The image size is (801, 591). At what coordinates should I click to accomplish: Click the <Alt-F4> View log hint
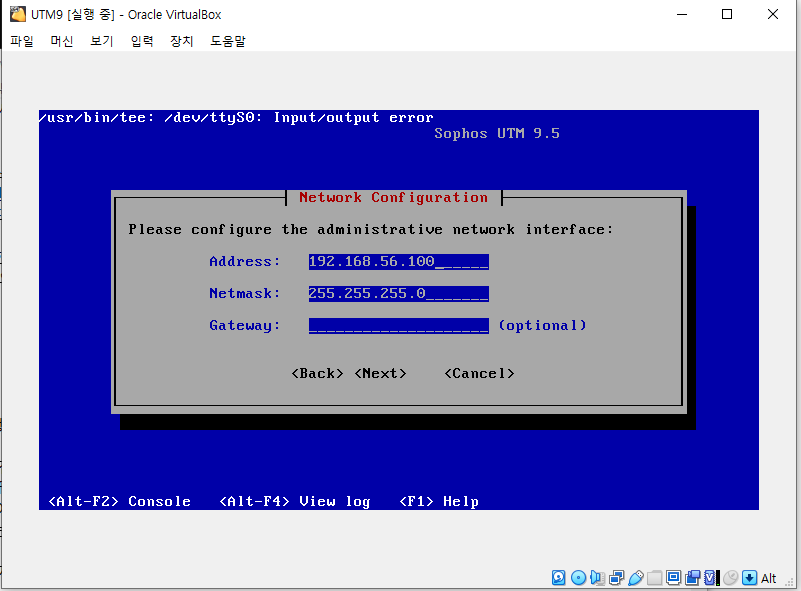click(x=295, y=502)
